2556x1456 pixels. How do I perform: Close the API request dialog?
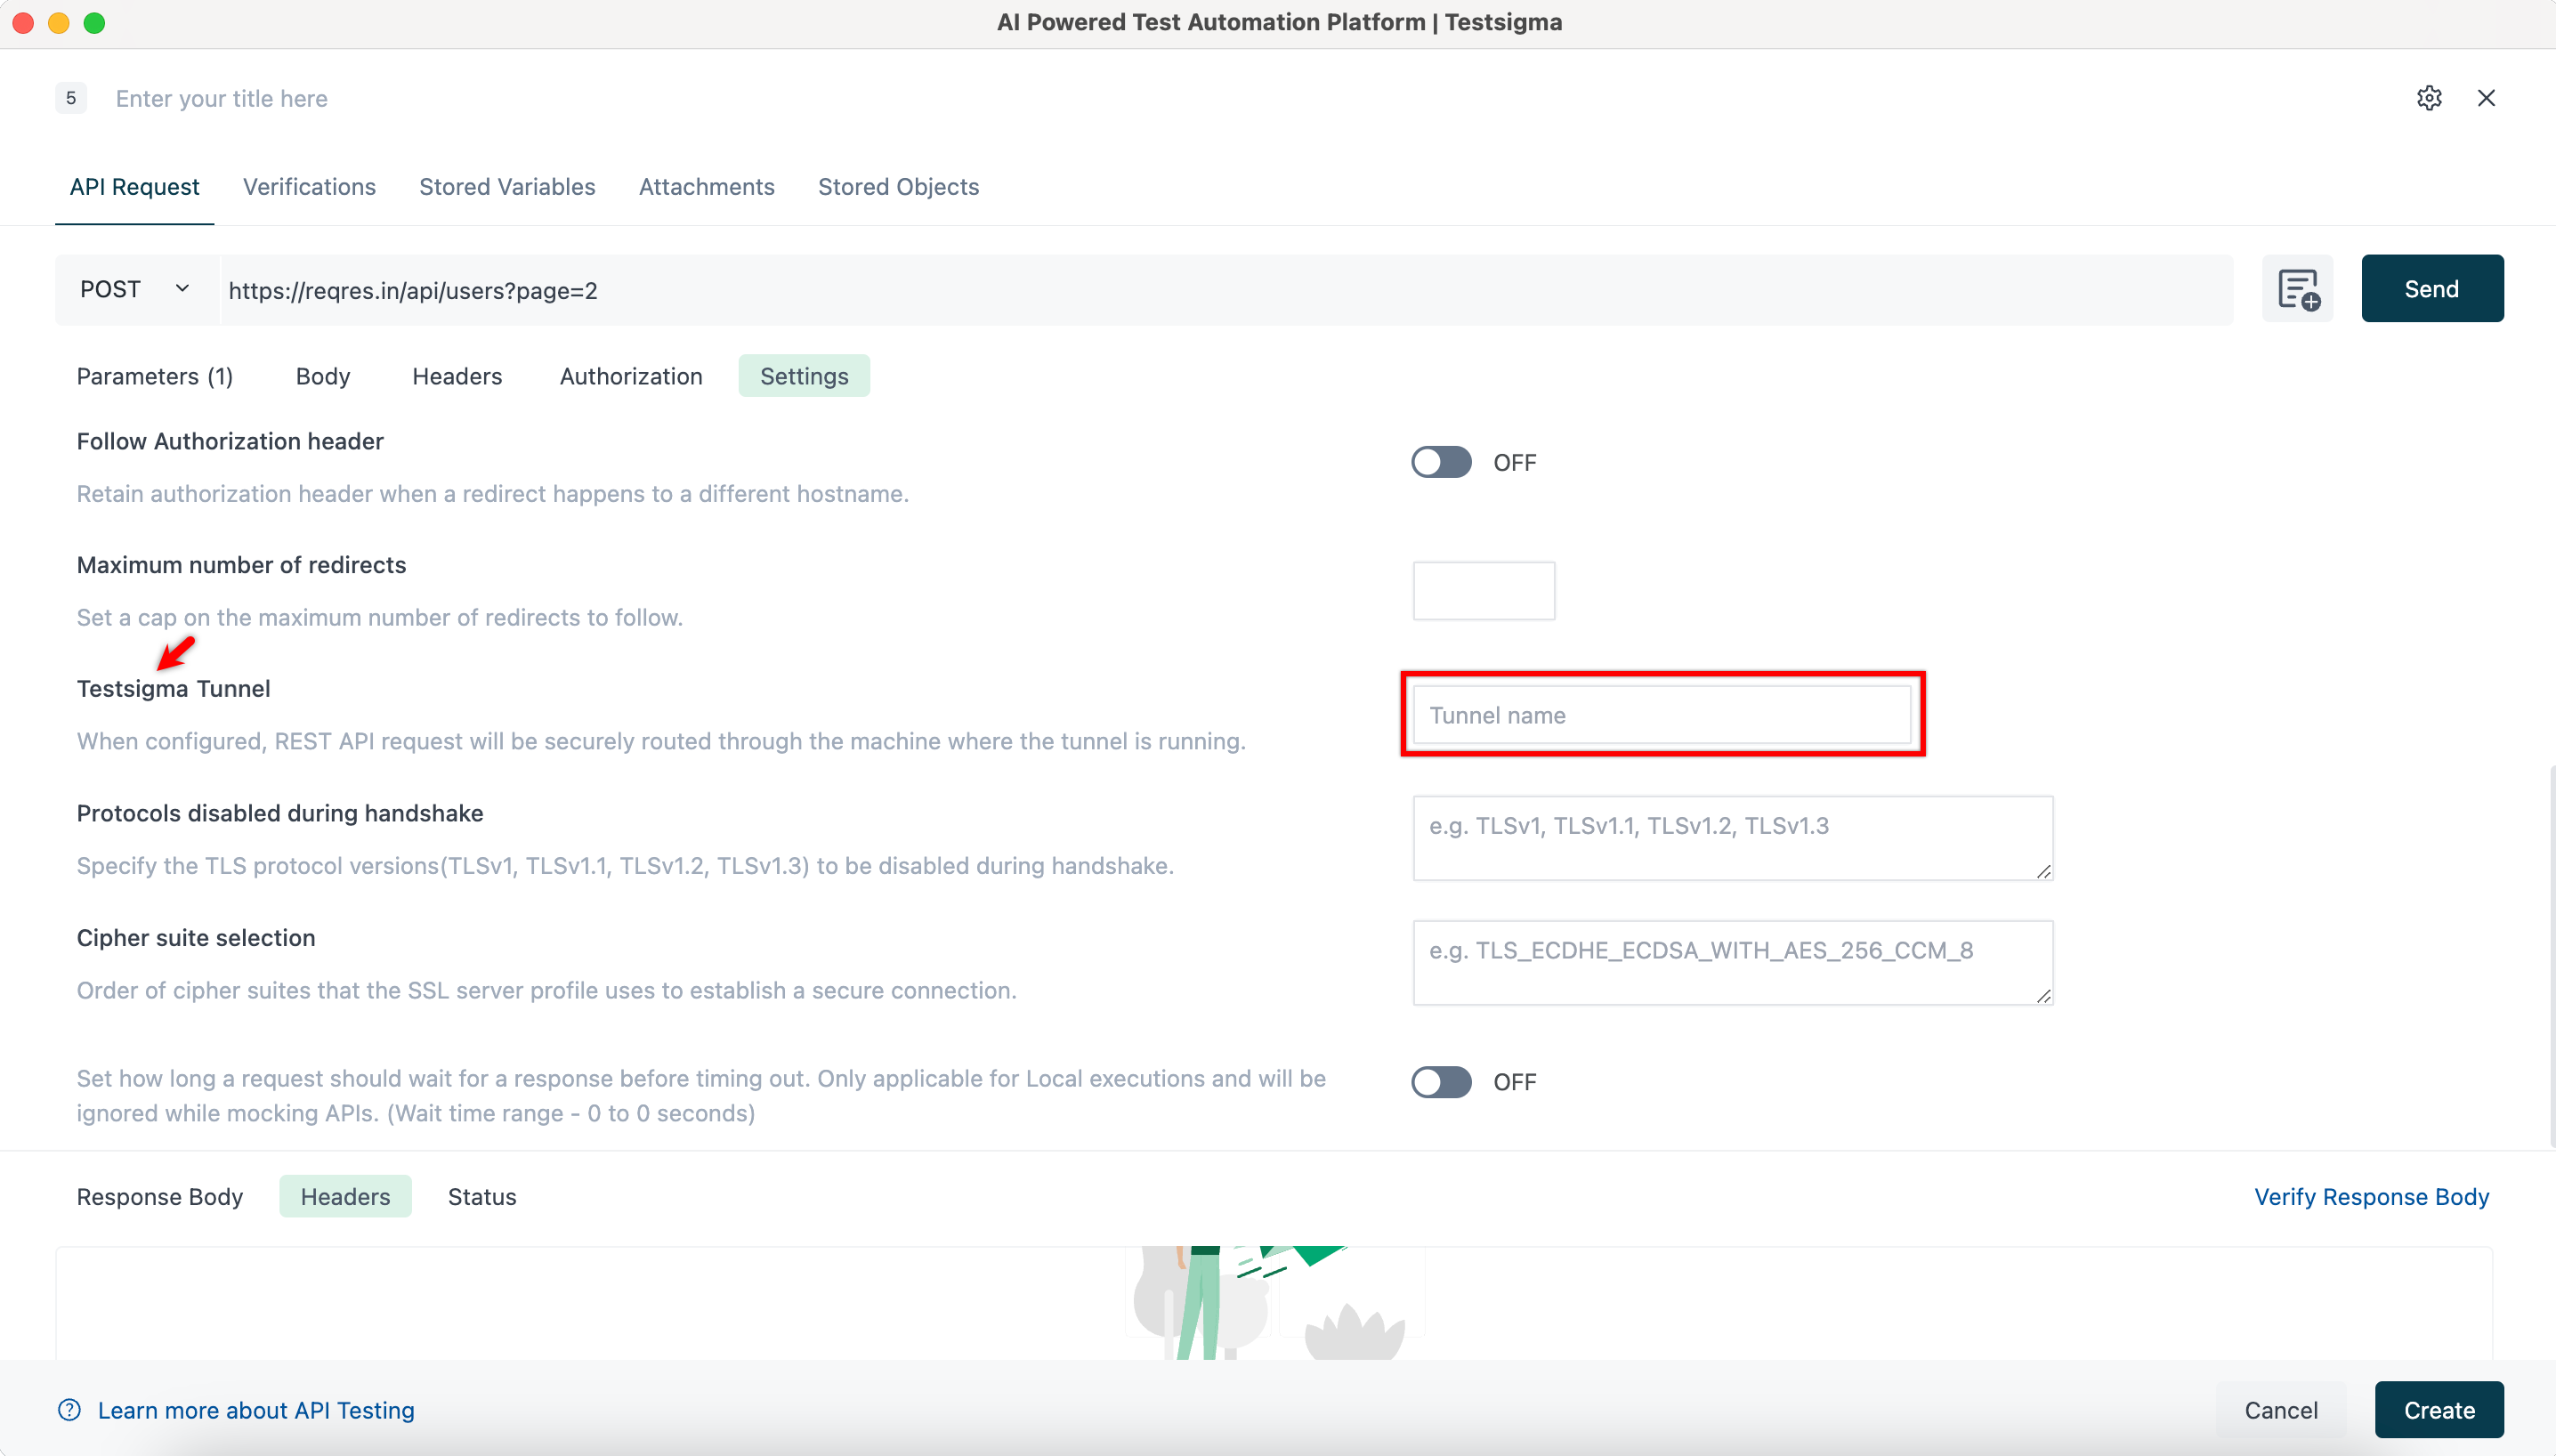point(2486,98)
